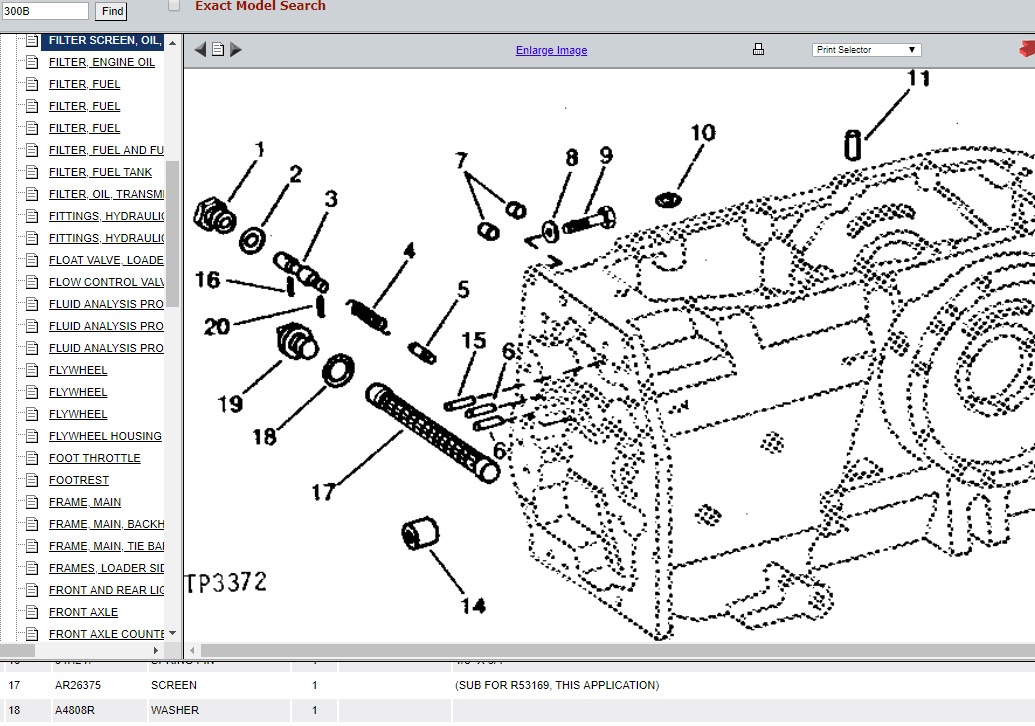Go to the next diagram page arrow
Image resolution: width=1035 pixels, height=726 pixels.
[x=236, y=50]
